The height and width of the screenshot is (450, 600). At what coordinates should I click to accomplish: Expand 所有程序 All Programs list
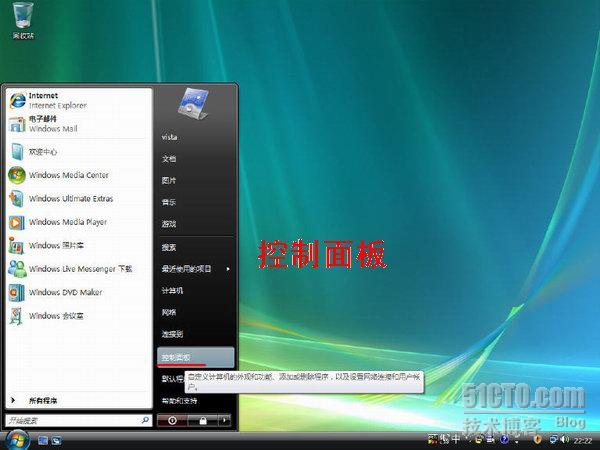(78, 400)
